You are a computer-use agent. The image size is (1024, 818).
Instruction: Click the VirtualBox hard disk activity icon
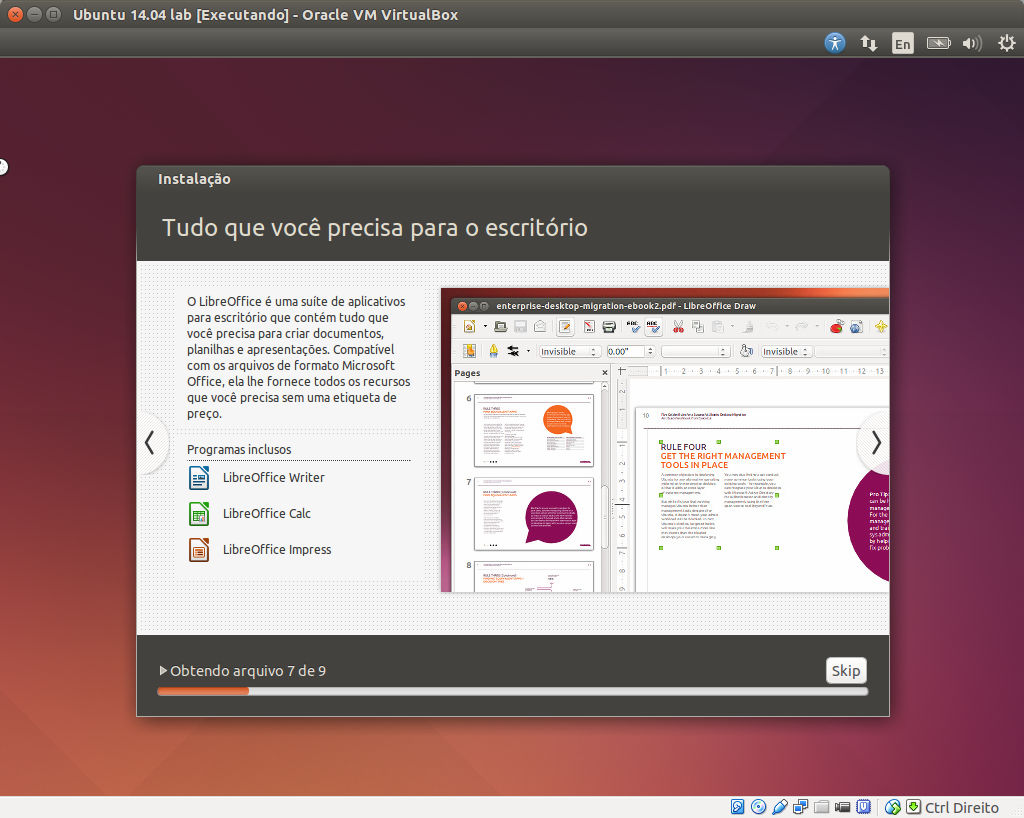tap(737, 807)
